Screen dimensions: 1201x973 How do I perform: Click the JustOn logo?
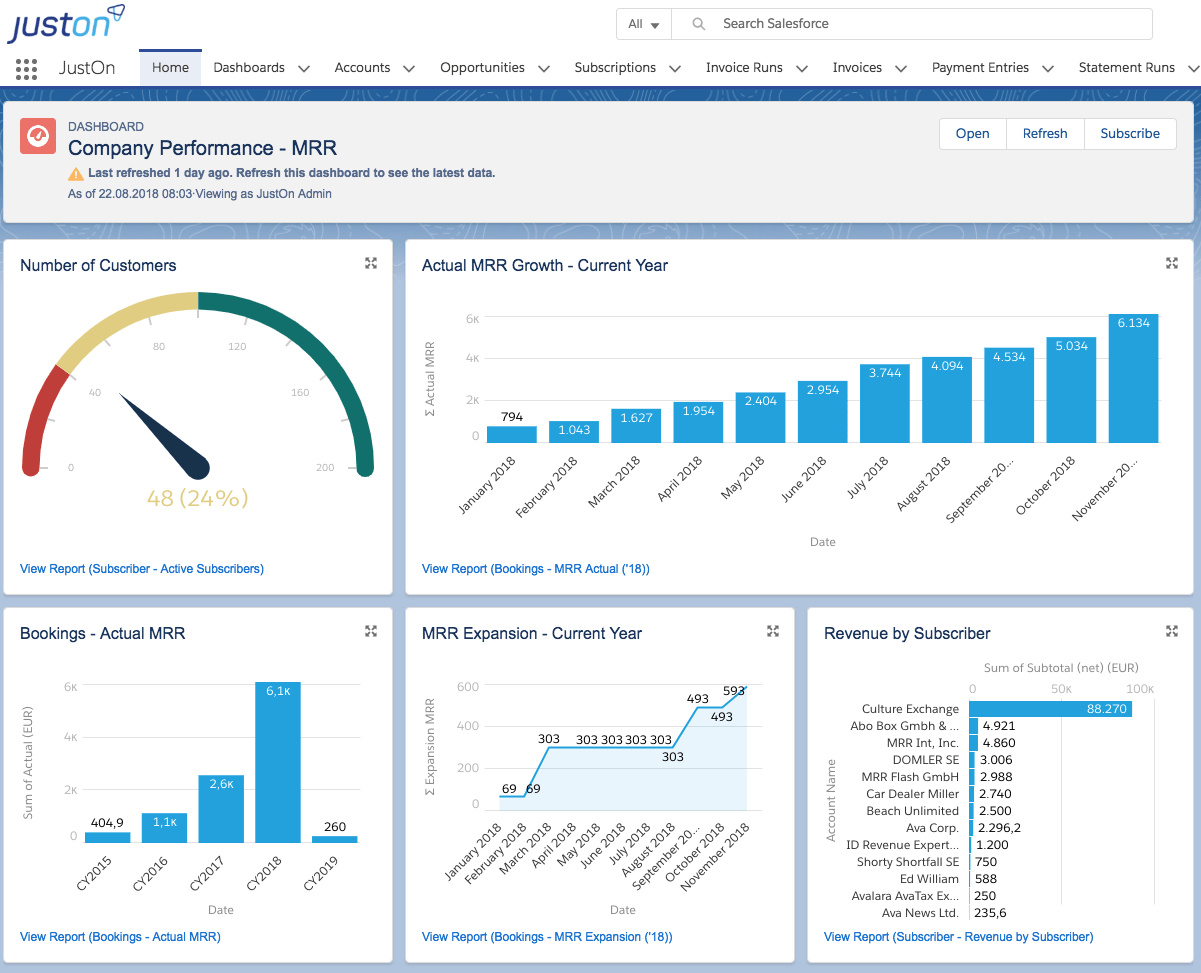66,23
